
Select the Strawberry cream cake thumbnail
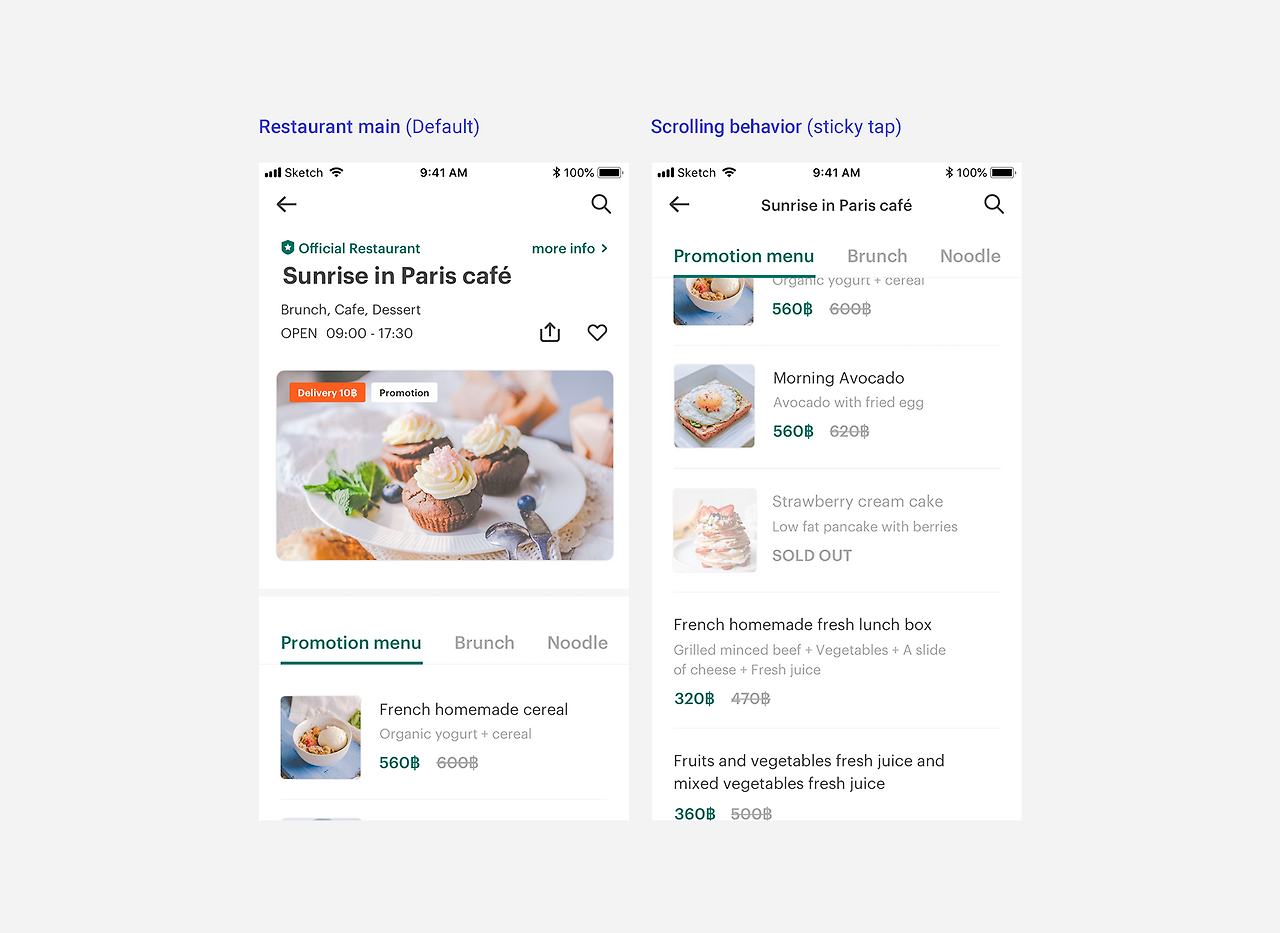point(714,530)
